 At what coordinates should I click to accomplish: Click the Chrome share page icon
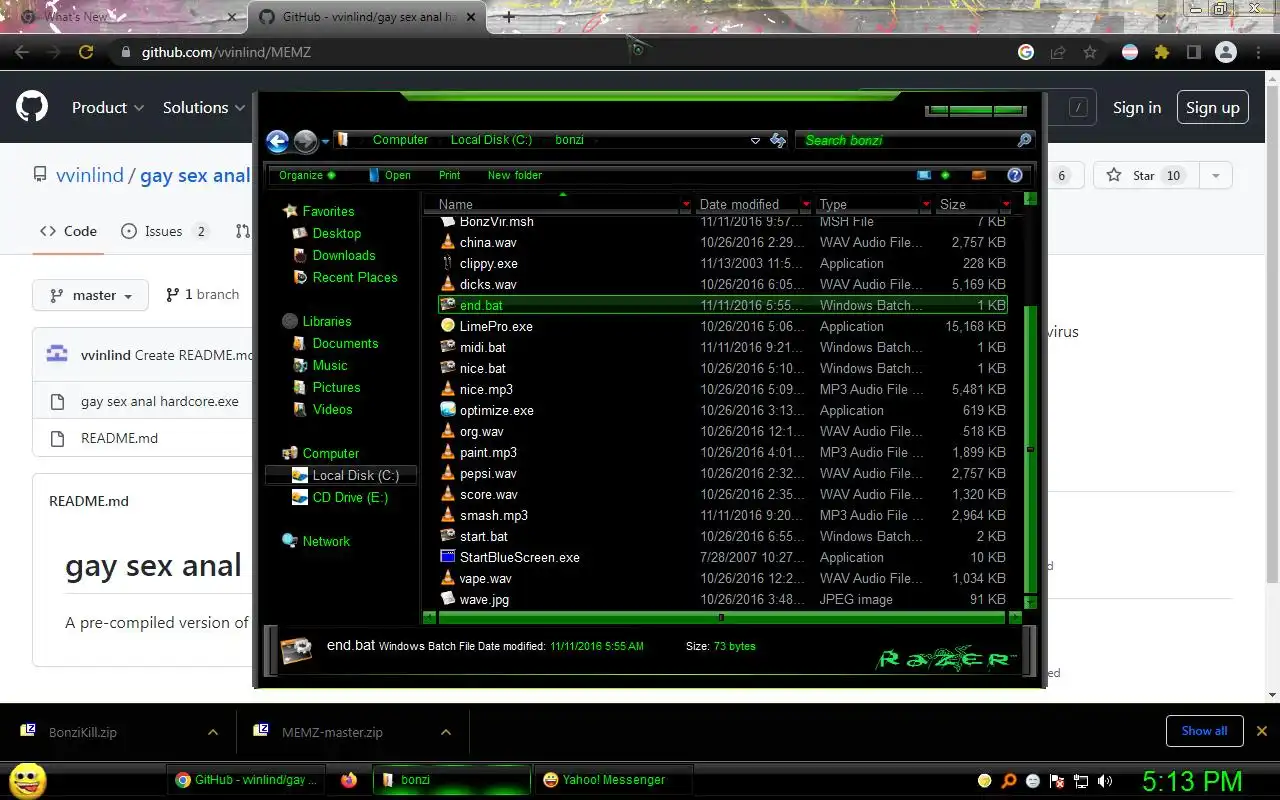point(1058,52)
